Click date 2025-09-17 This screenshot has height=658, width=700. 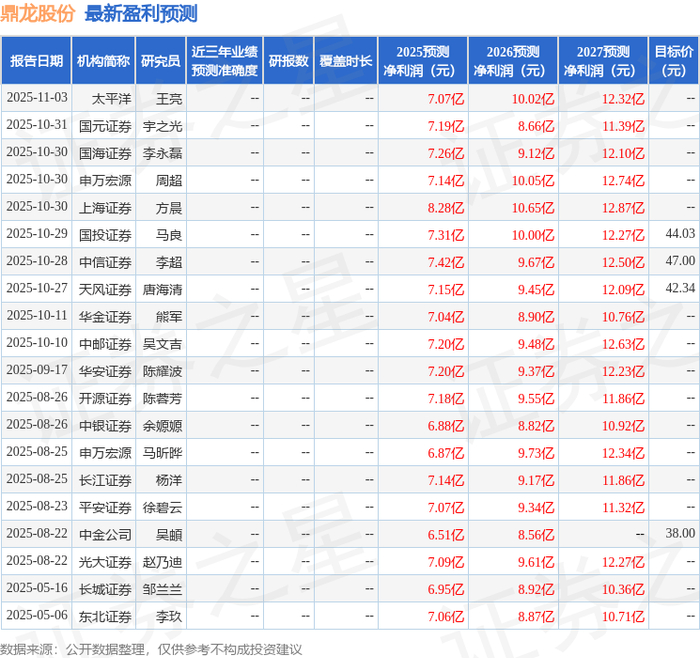pos(37,370)
